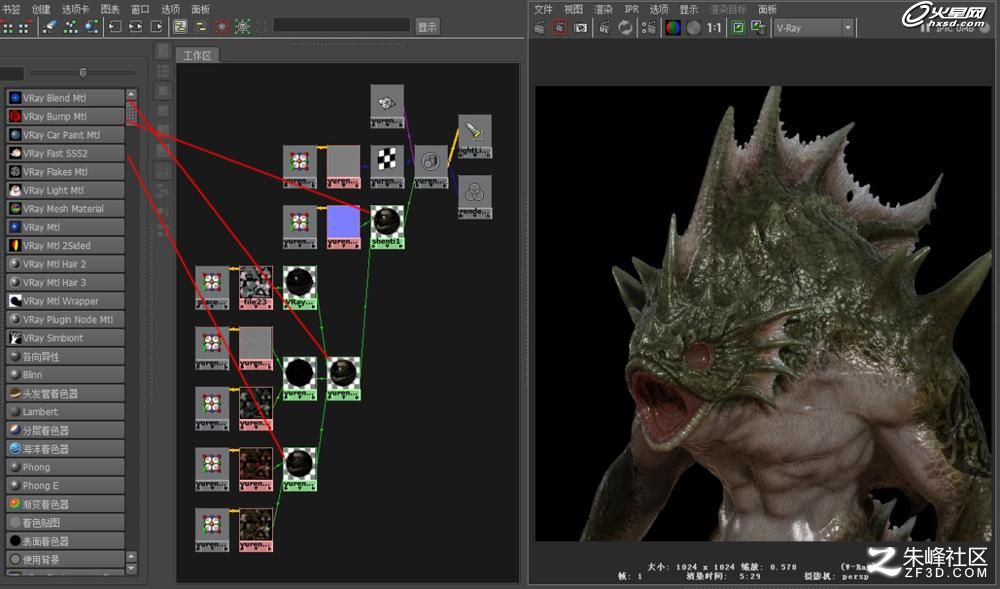The width and height of the screenshot is (1000, 589).
Task: Click the refresh IPR image icon
Action: click(x=626, y=28)
